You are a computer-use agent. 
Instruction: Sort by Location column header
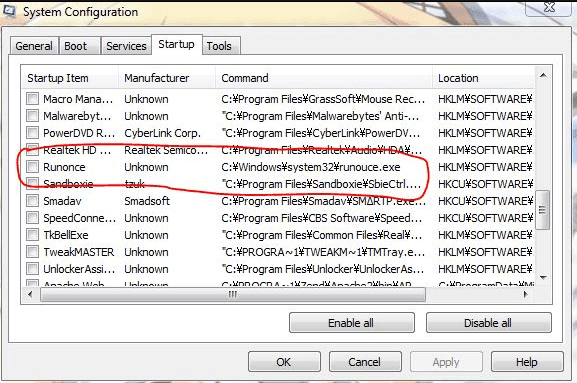483,78
